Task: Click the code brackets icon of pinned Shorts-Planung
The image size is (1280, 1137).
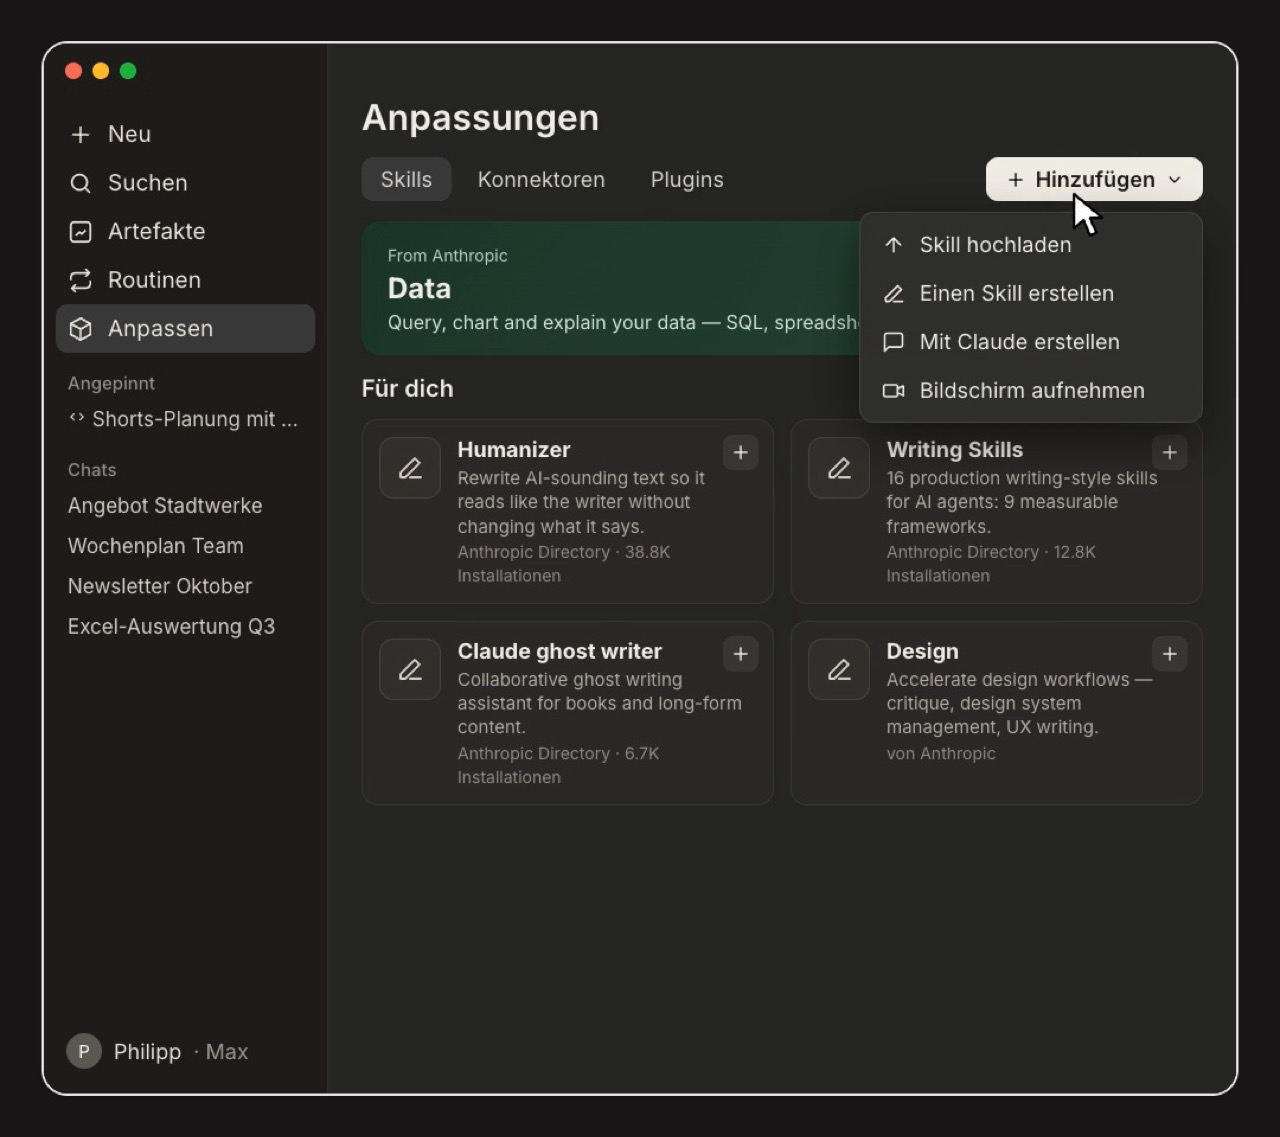Action: click(x=77, y=418)
